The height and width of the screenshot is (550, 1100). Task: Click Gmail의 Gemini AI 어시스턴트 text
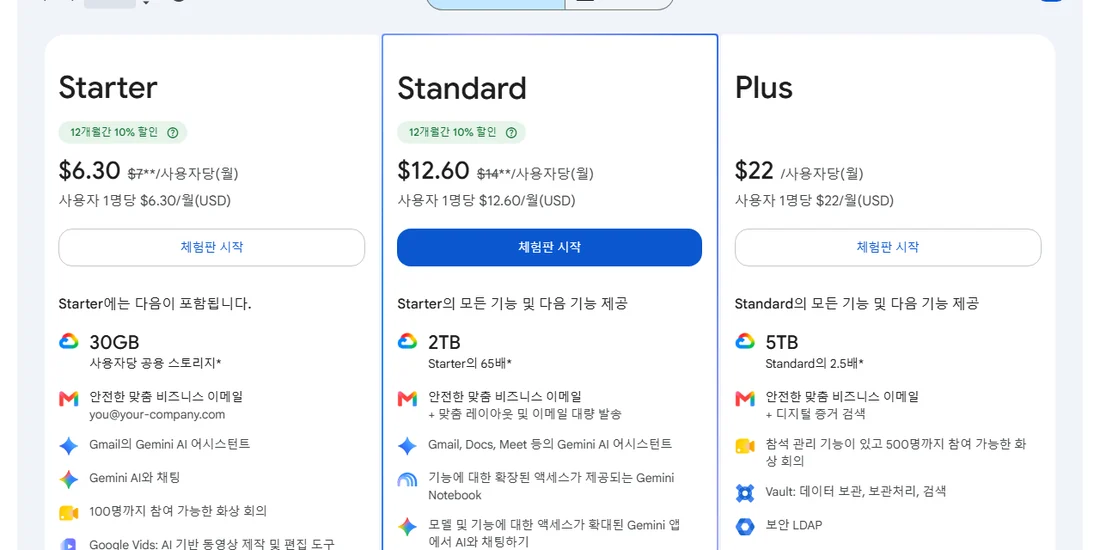170,444
